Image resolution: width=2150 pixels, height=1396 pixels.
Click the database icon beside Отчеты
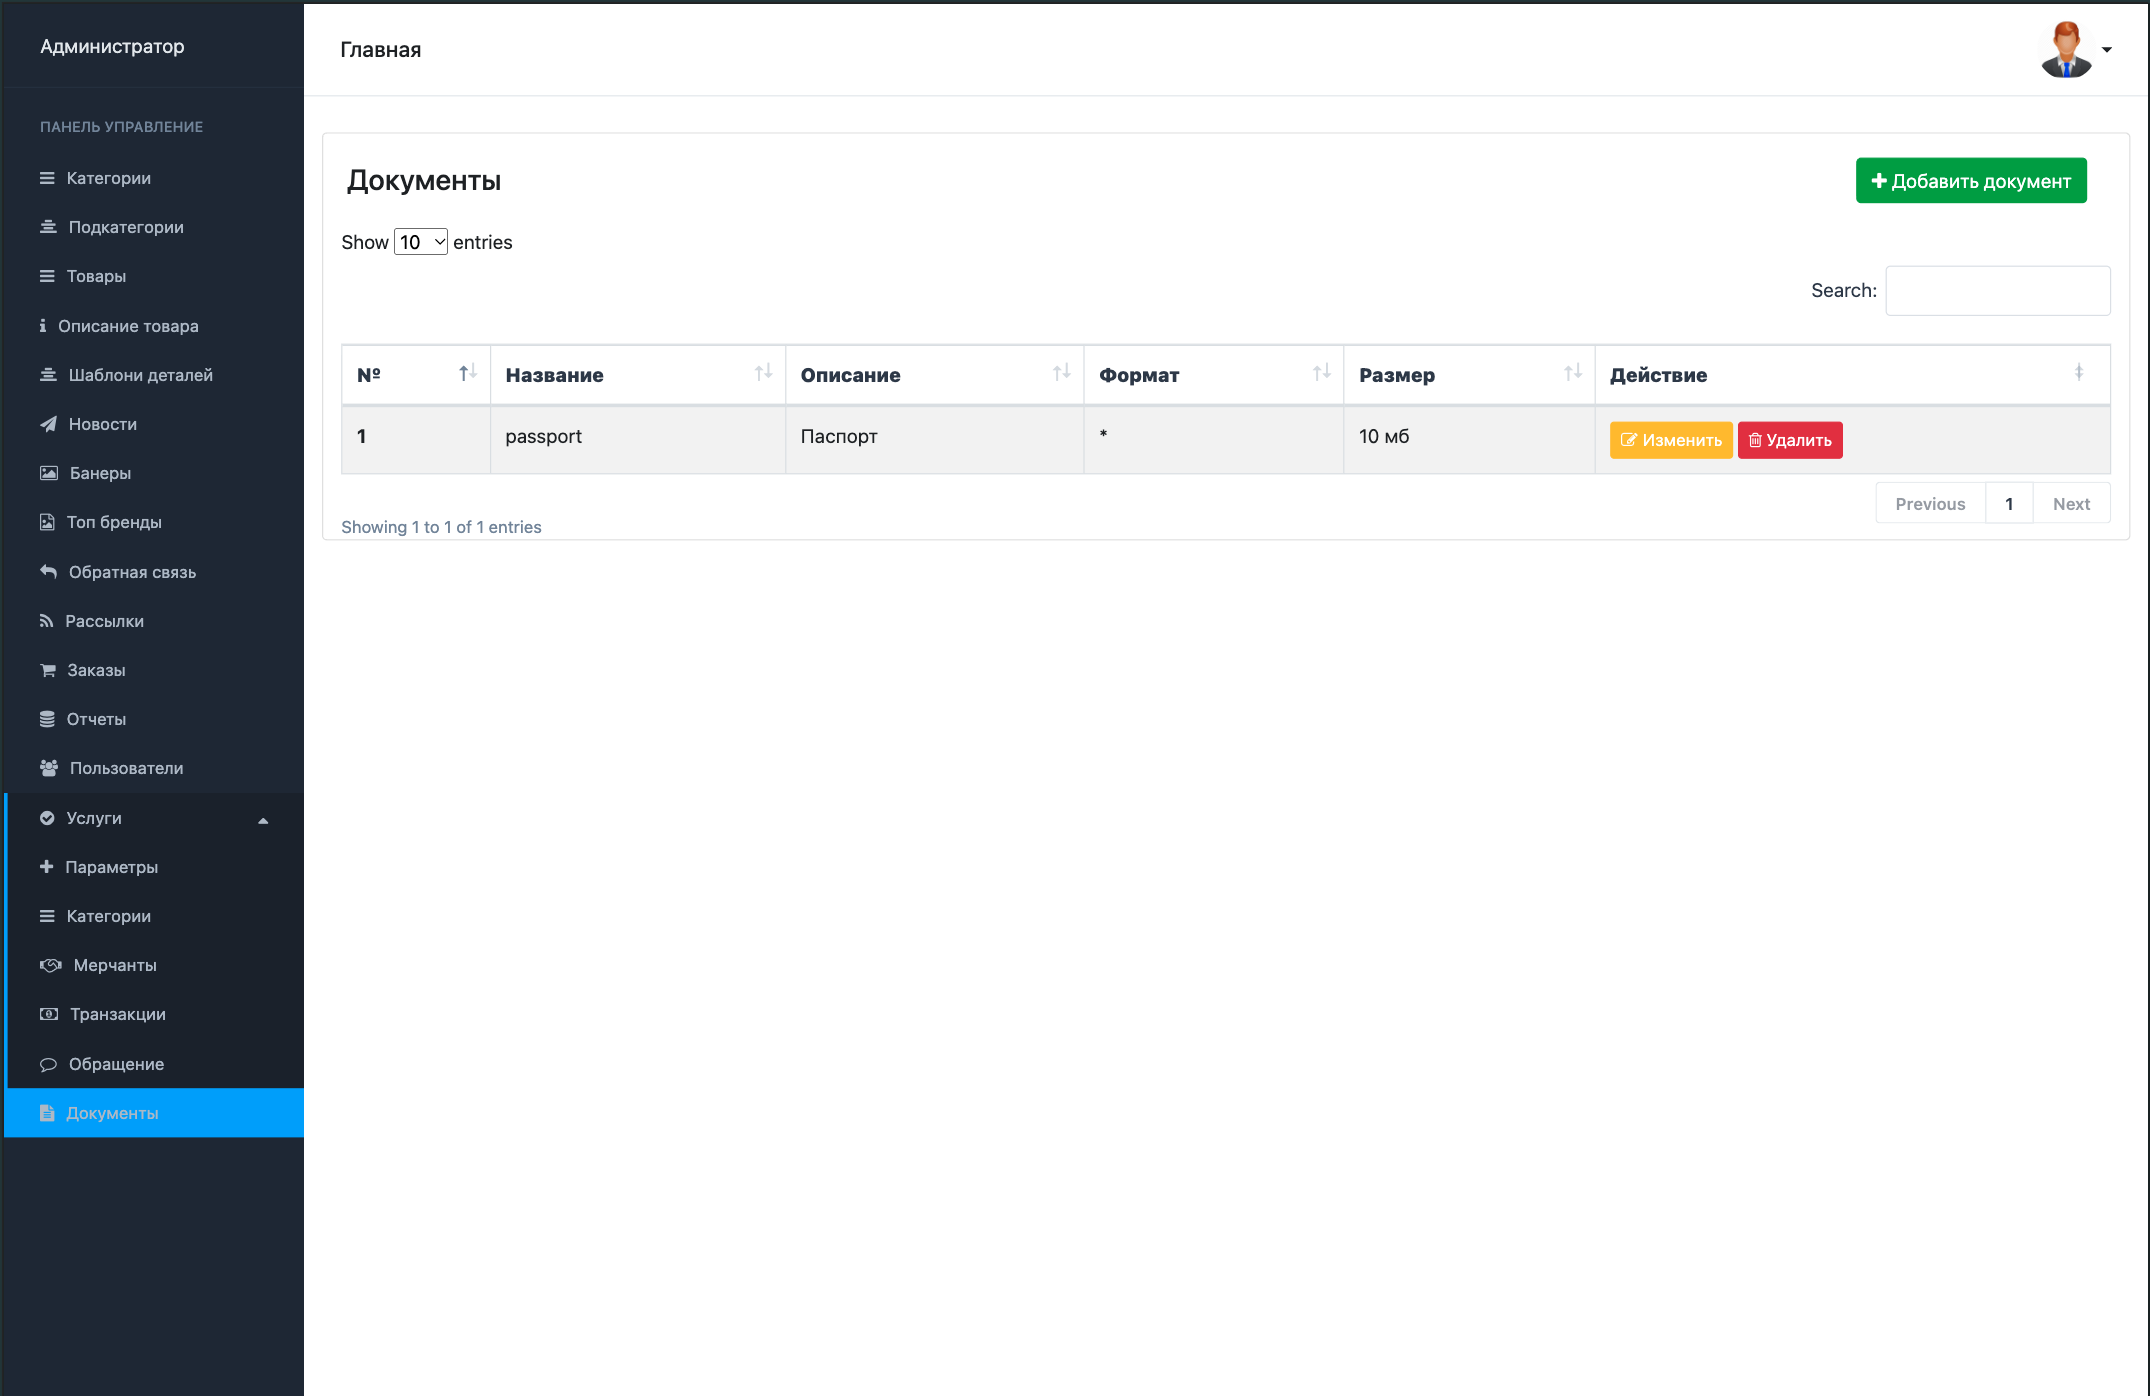click(x=47, y=719)
